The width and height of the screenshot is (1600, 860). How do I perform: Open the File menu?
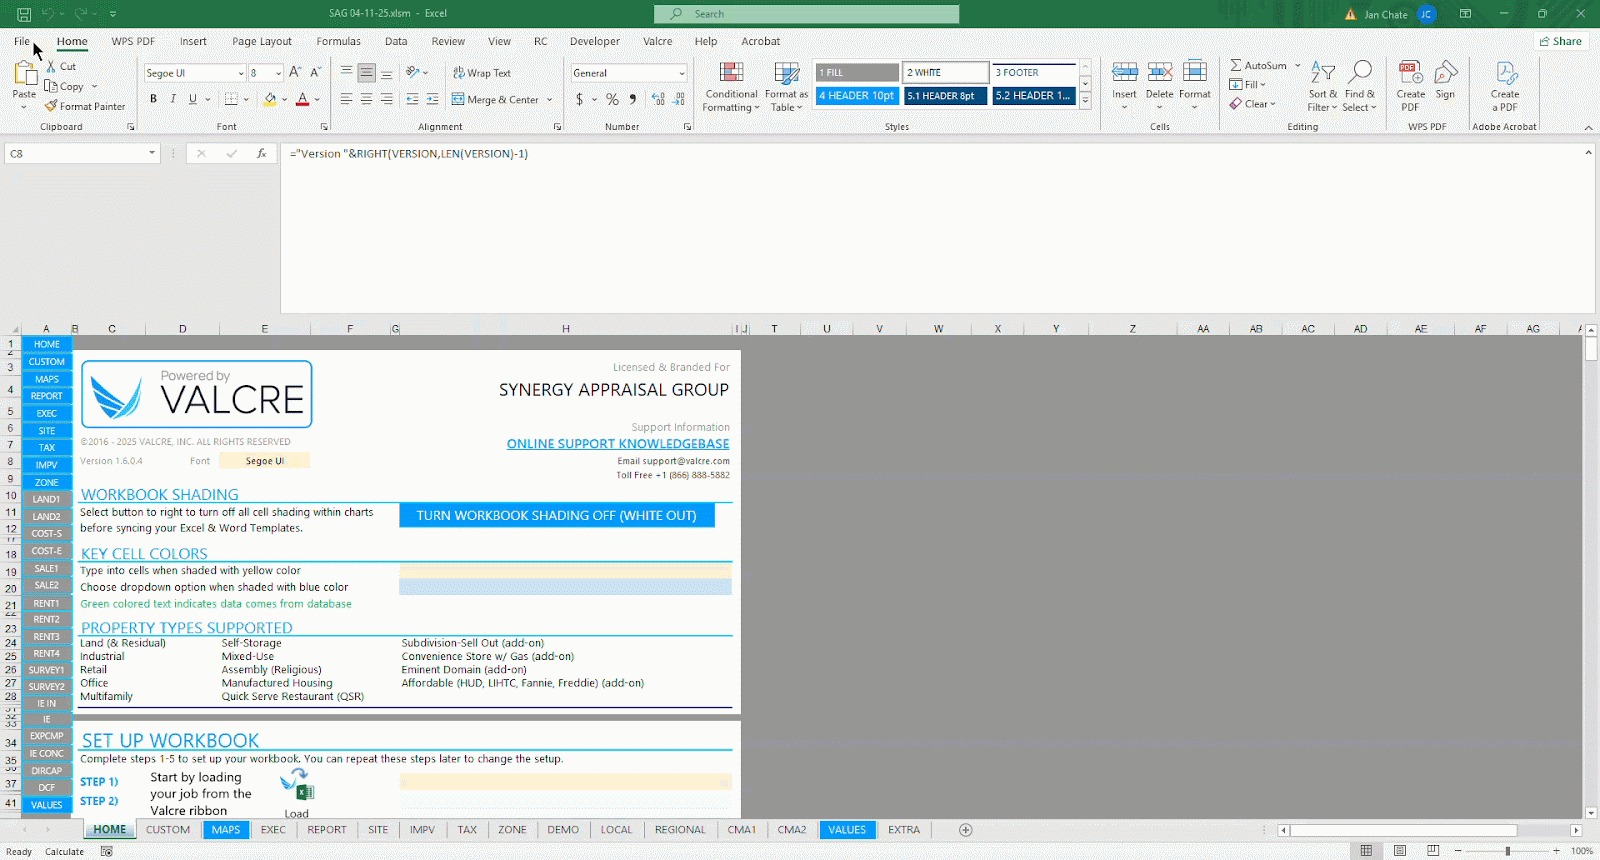(22, 41)
